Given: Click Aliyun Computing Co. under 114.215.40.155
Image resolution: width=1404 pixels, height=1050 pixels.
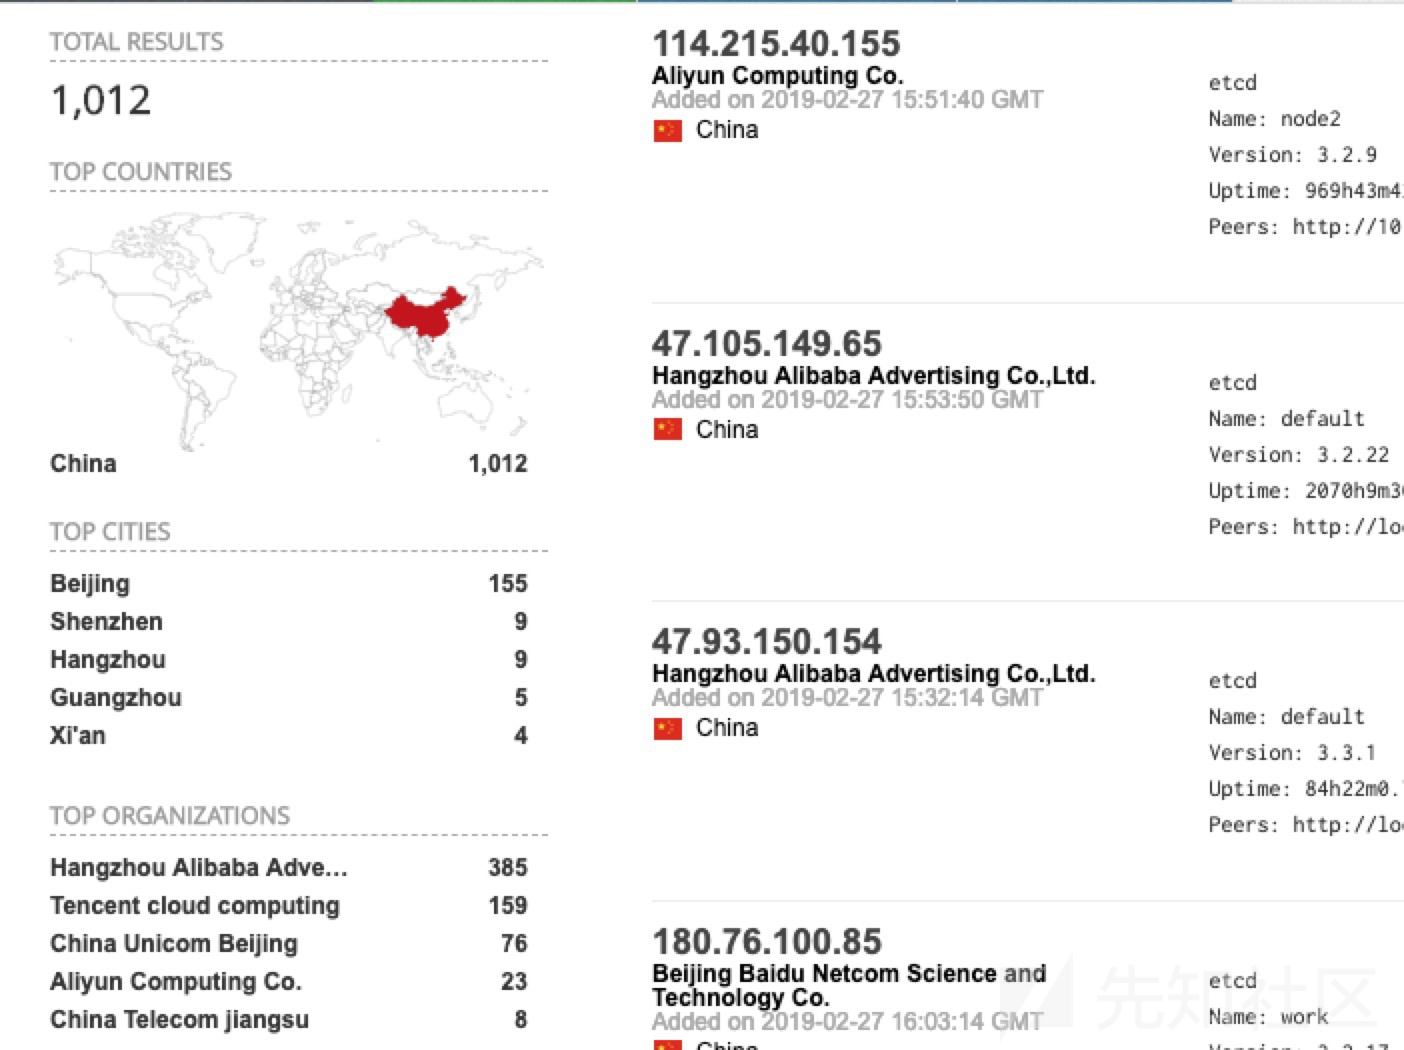Looking at the screenshot, I should coord(778,75).
